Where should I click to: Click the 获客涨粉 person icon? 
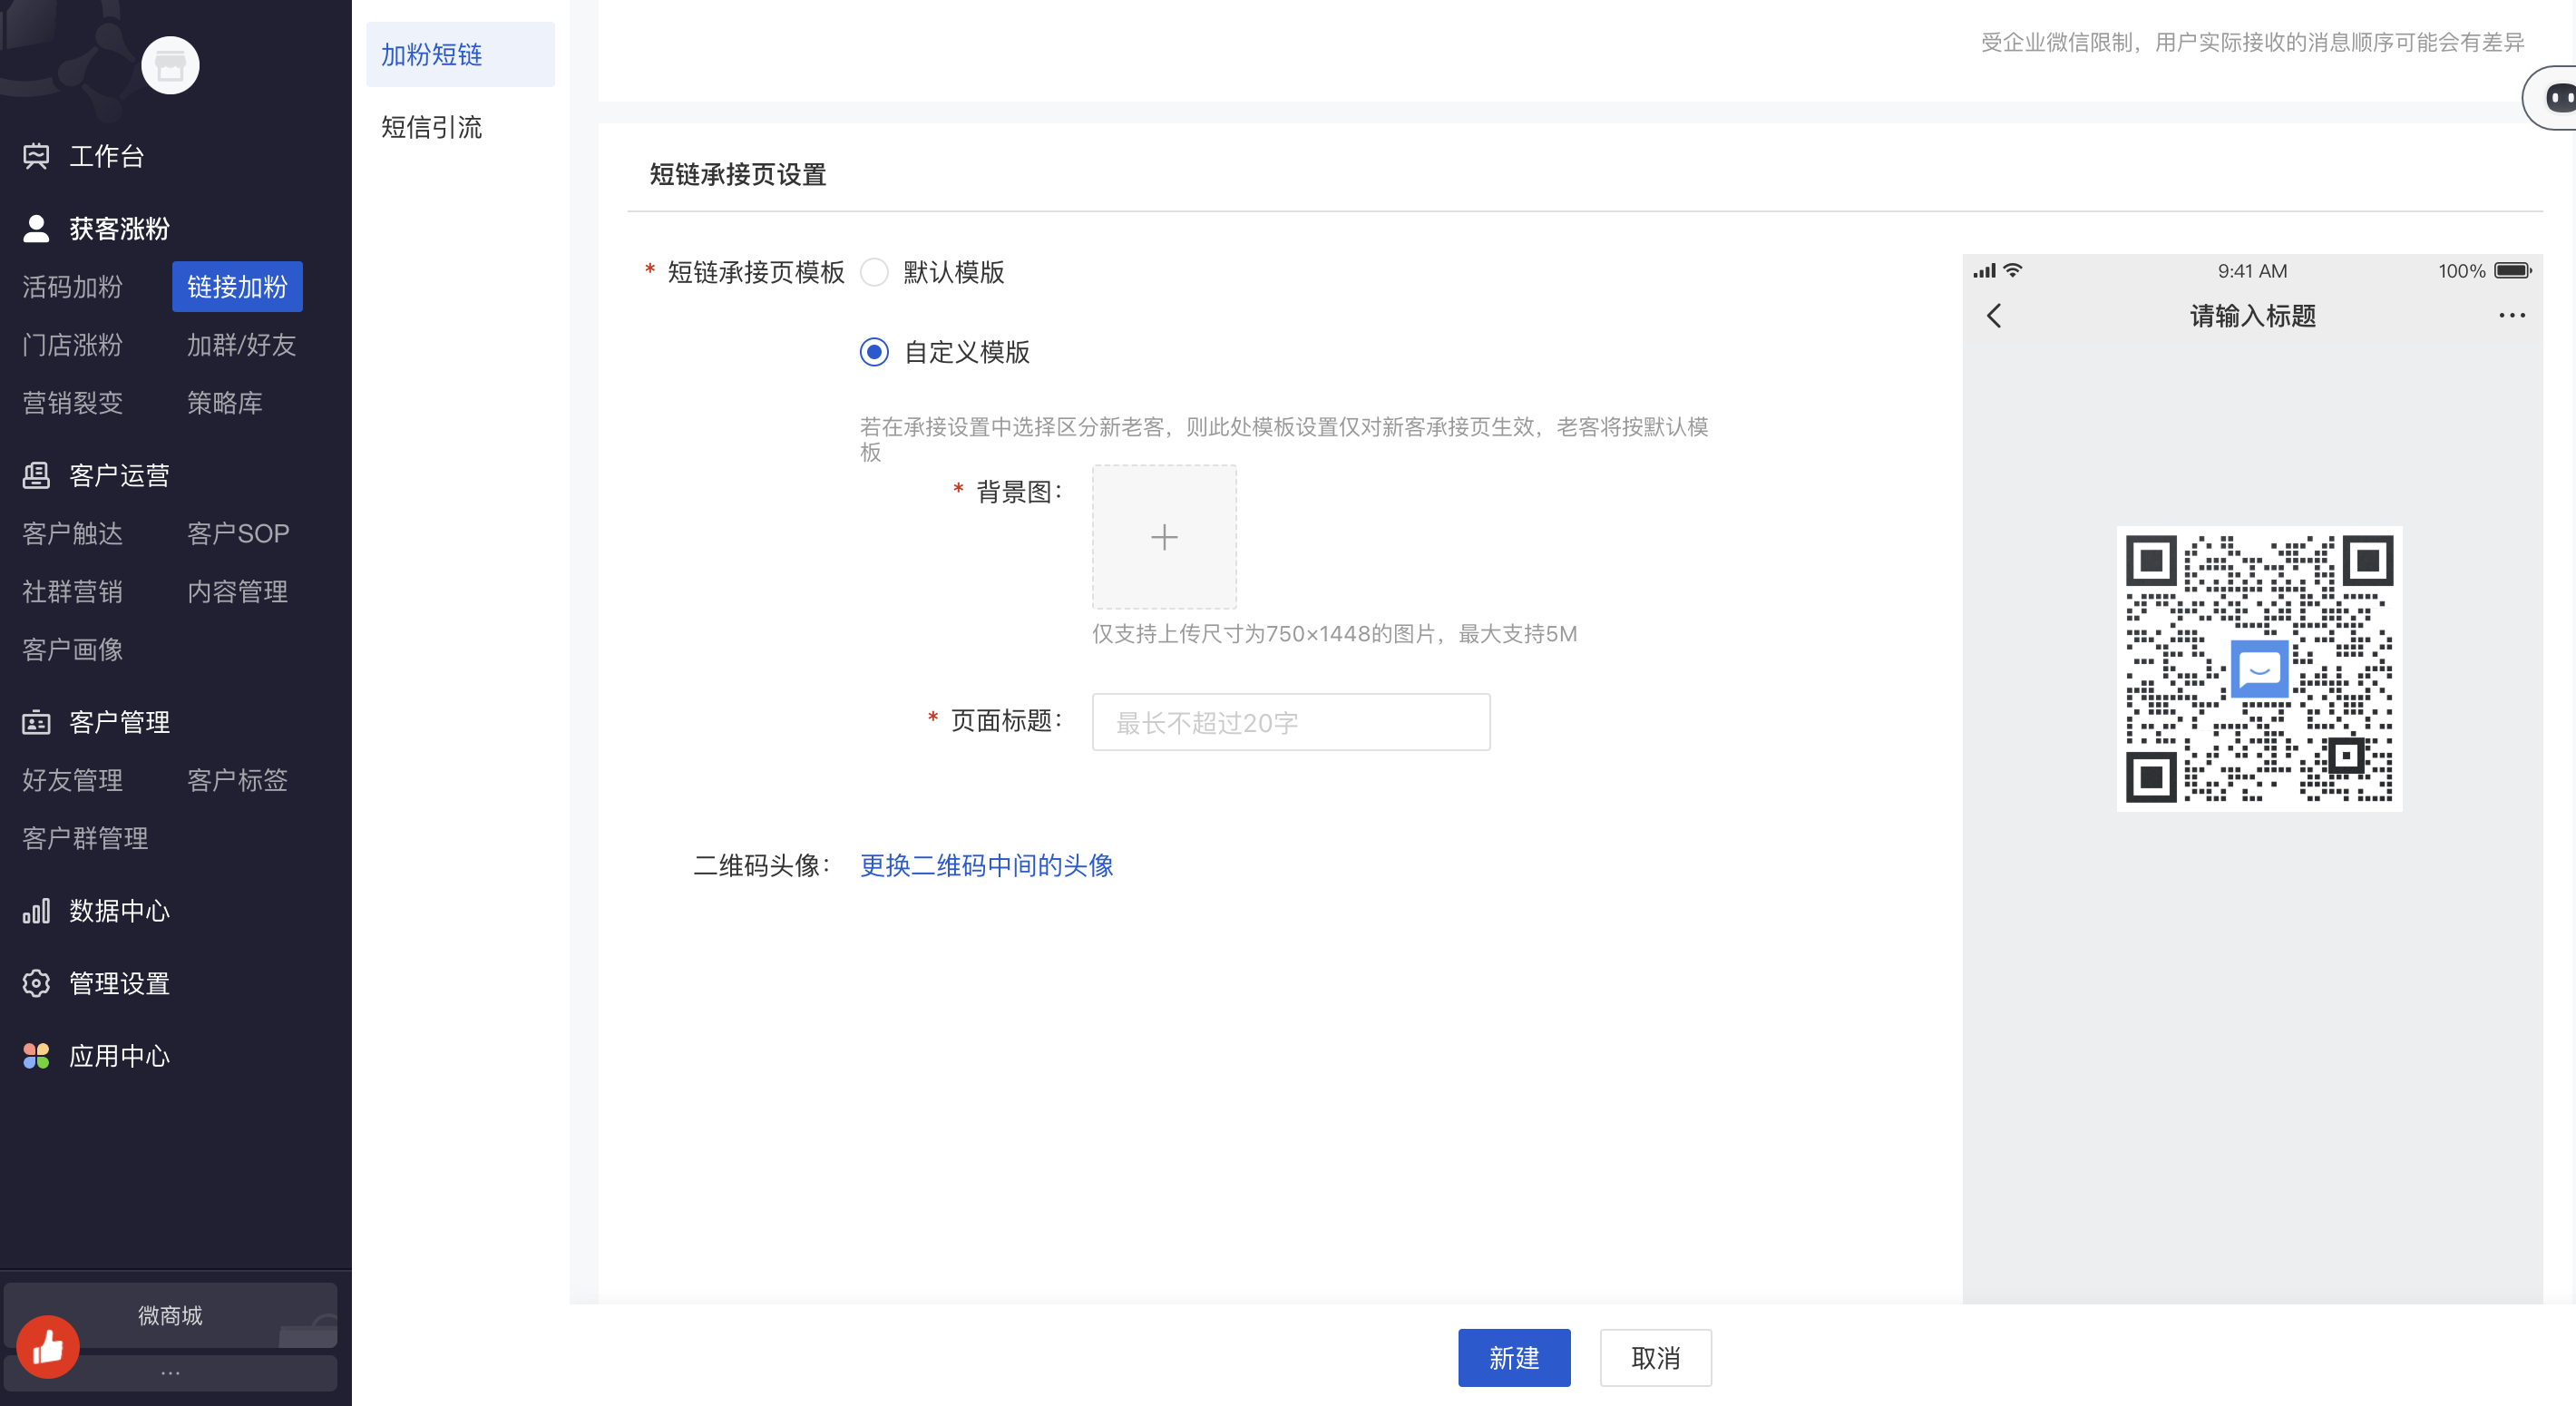coord(36,229)
